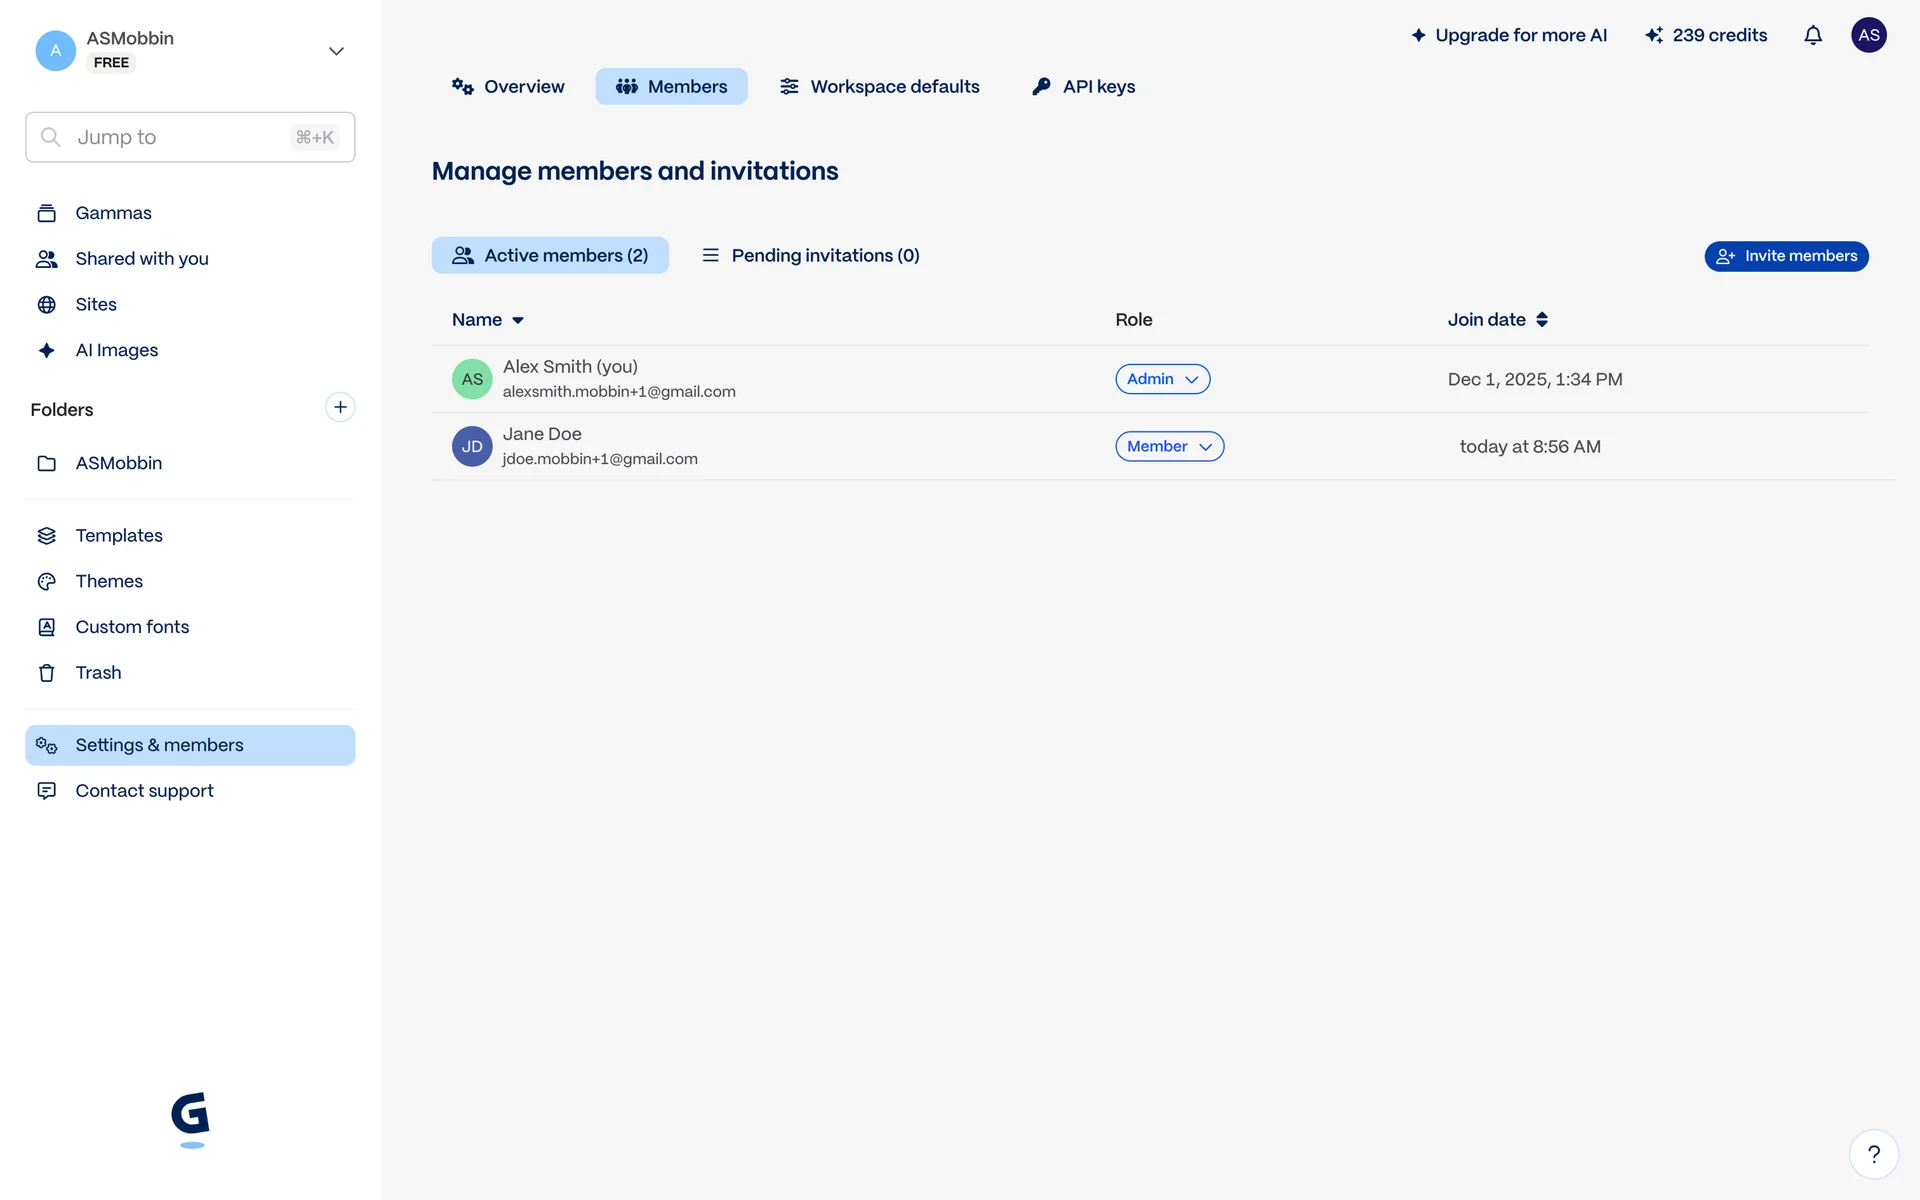Open the Admin role dropdown for Alex Smith
This screenshot has width=1920, height=1200.
tap(1162, 379)
